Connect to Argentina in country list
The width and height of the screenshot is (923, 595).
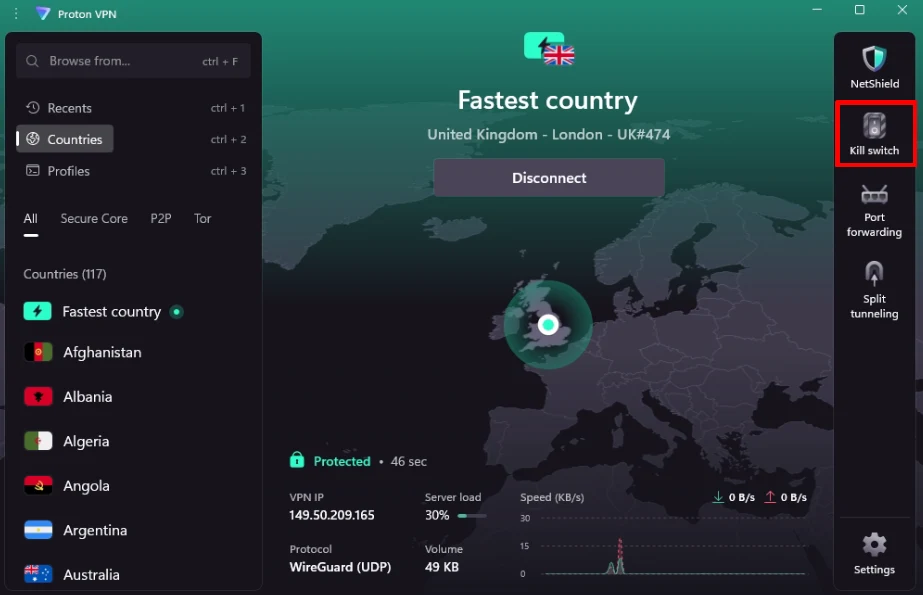tap(95, 530)
